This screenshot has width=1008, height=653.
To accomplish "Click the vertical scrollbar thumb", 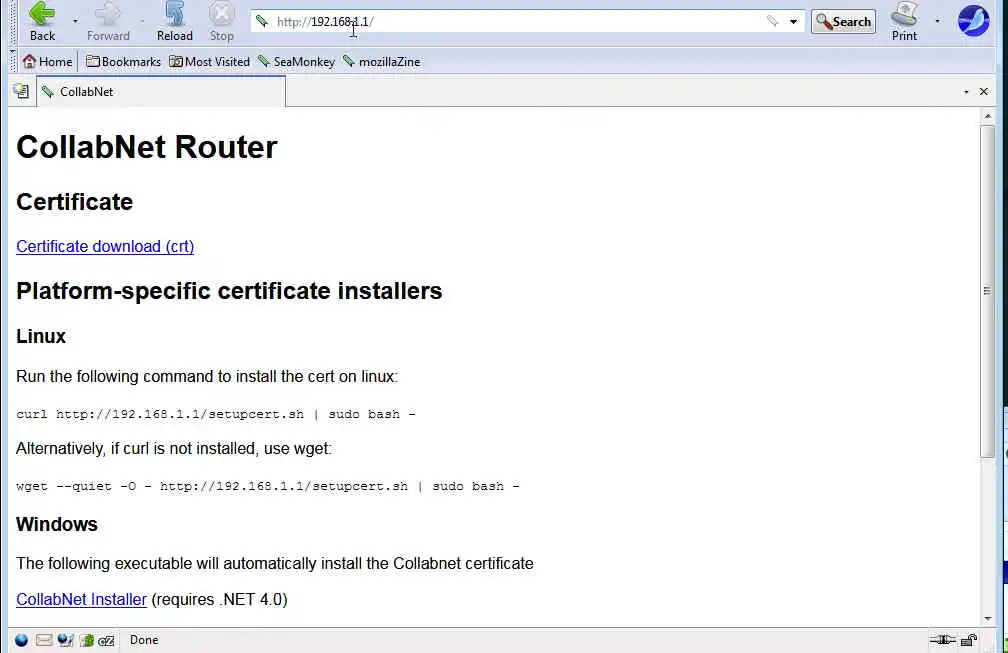I will pos(988,291).
